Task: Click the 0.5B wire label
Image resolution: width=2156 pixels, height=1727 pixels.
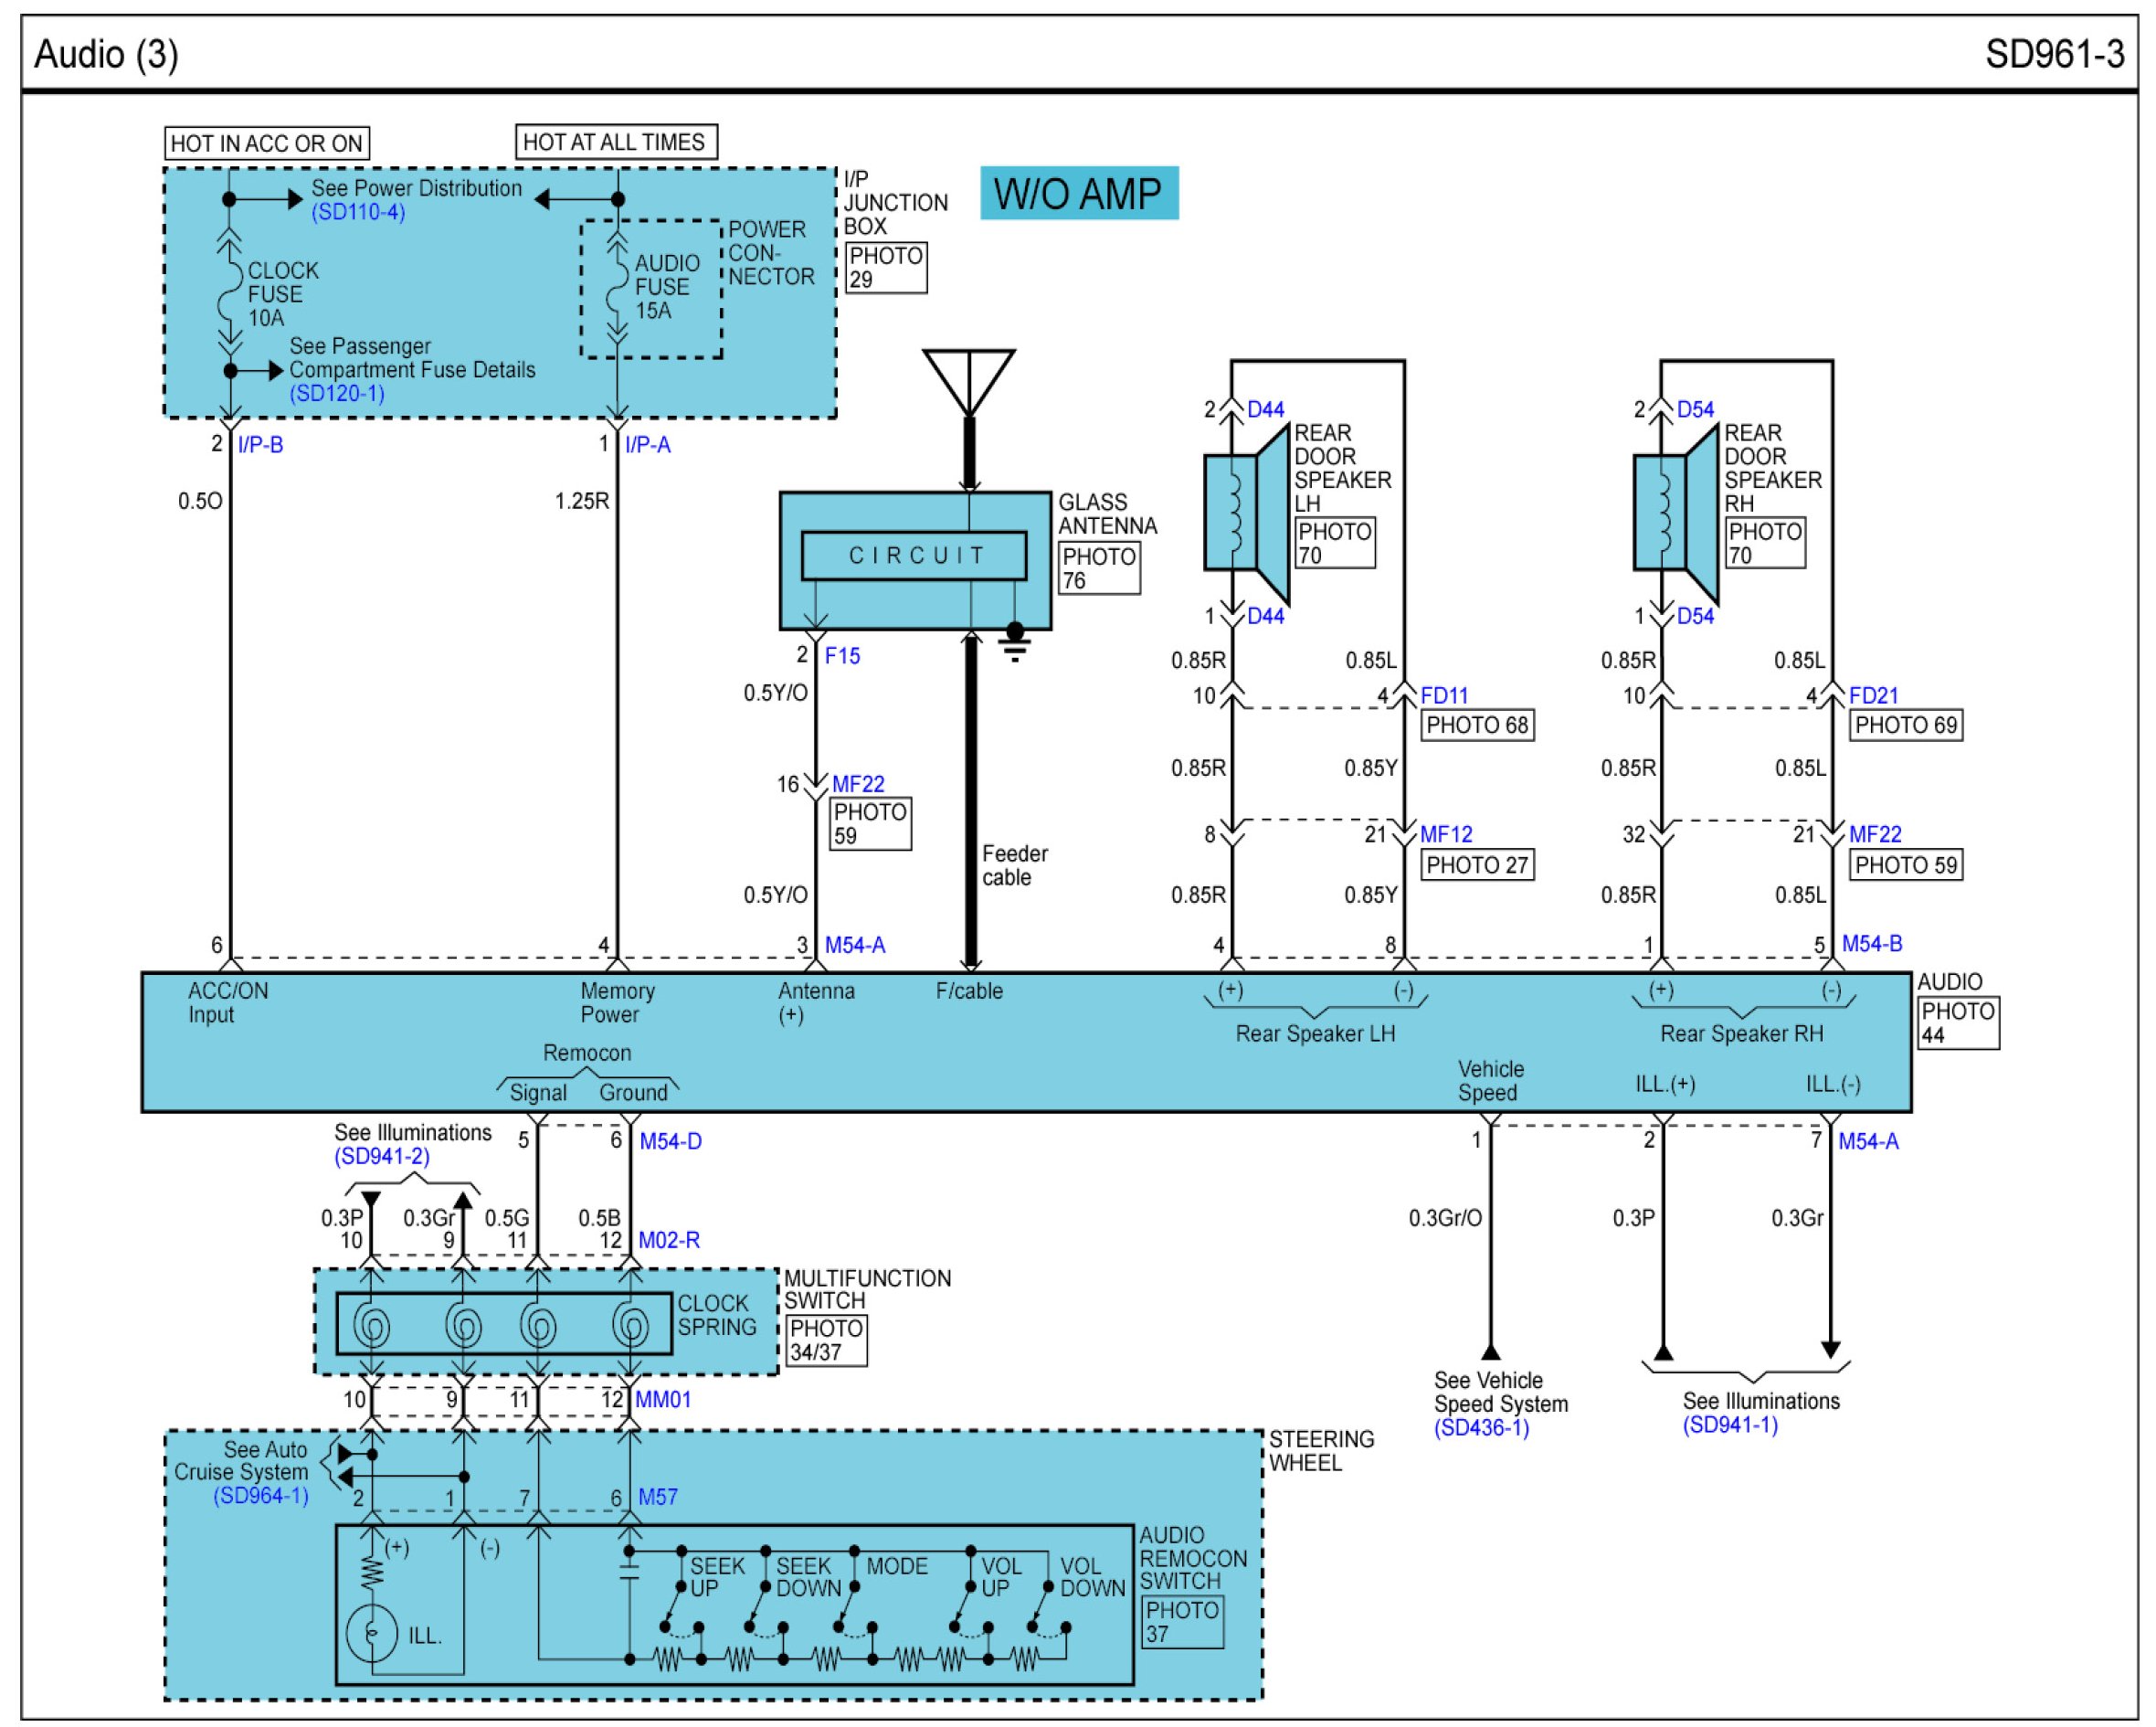Action: point(600,1218)
